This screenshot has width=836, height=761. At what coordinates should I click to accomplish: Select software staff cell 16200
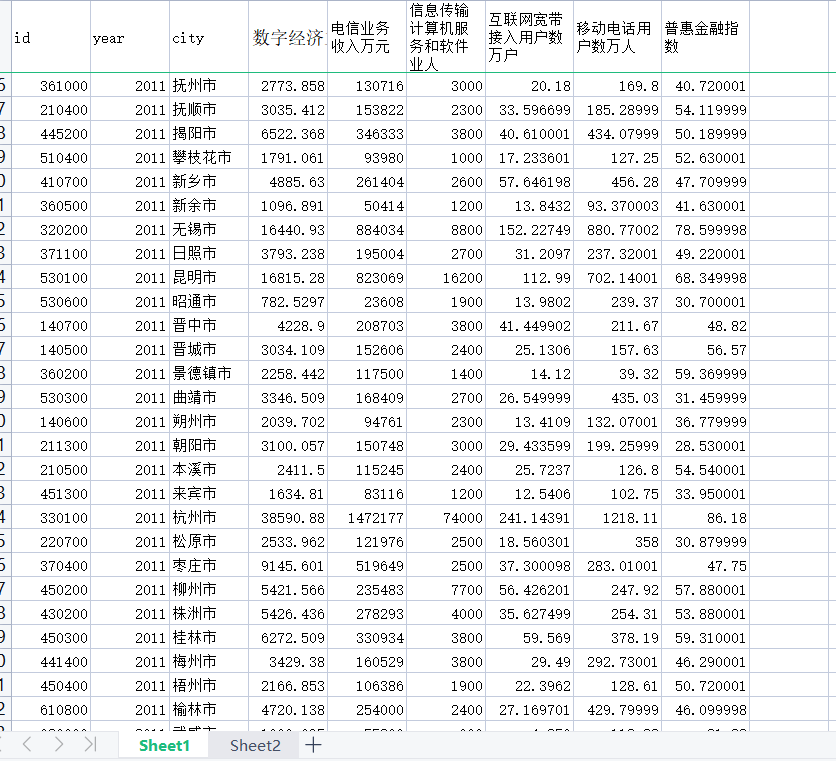click(446, 277)
